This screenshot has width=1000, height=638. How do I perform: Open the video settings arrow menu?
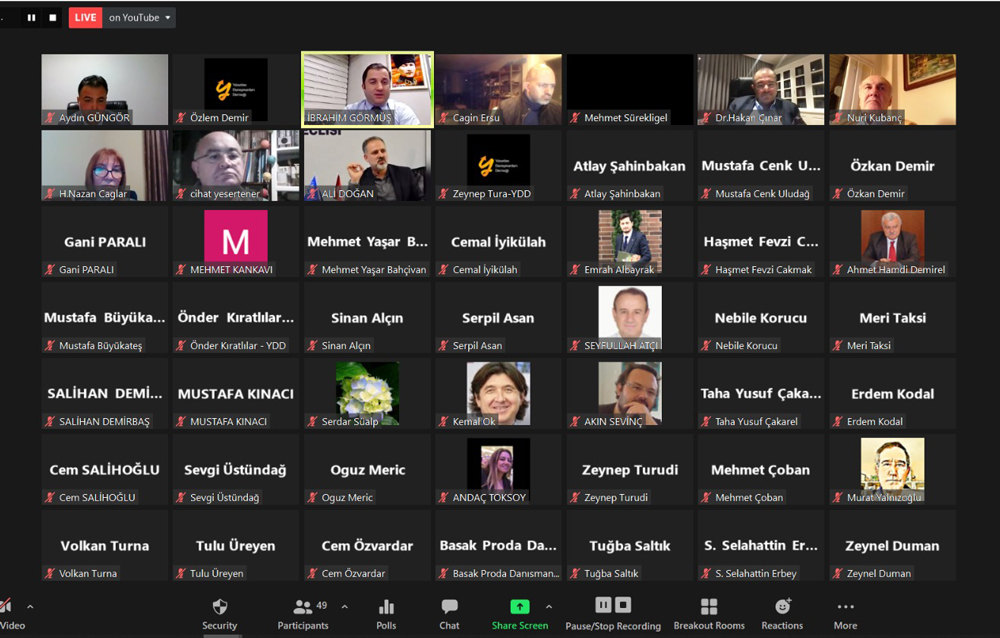point(30,607)
